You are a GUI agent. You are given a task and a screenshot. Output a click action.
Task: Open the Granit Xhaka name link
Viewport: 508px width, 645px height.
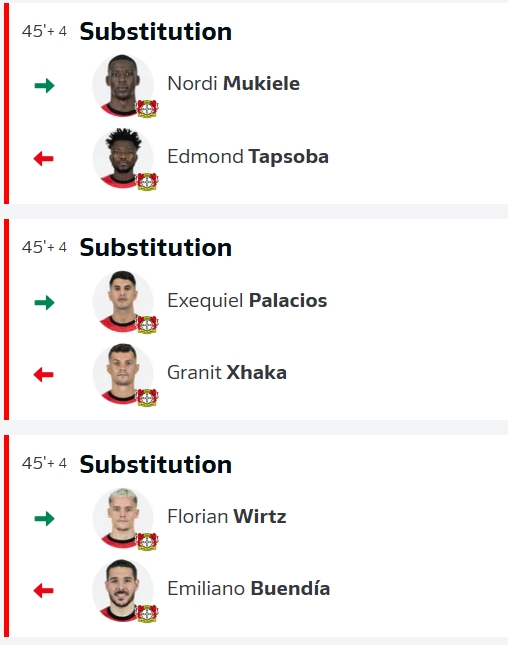[227, 373]
